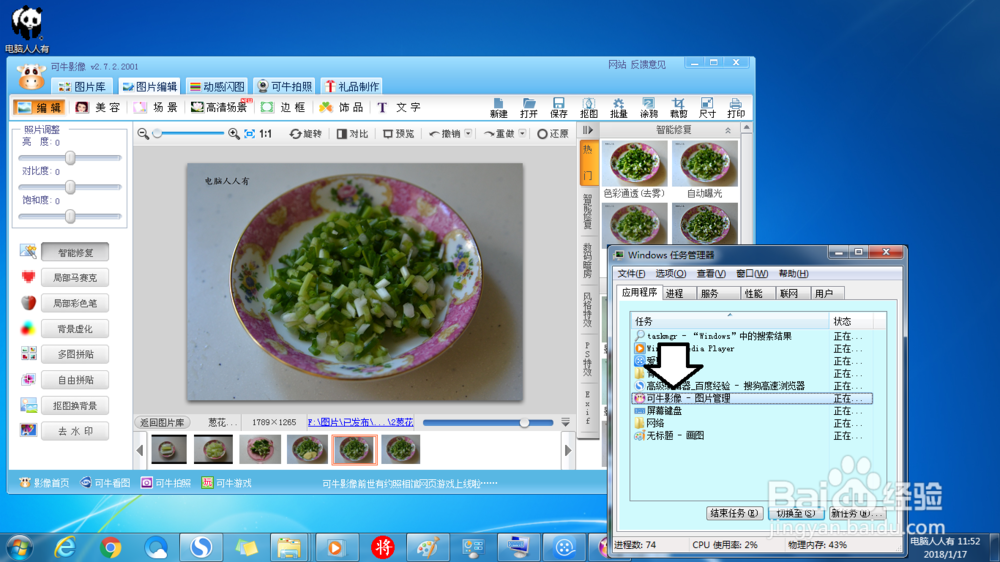Click the 预览 preview button
Screen dimensions: 1000x562
pyautogui.click(x=399, y=134)
